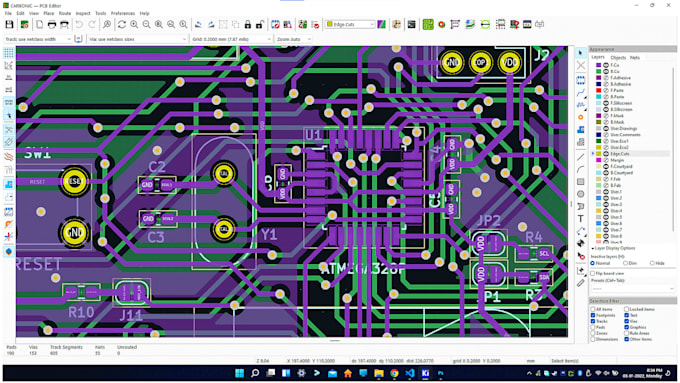Viewport: 680px width, 383px height.
Task: Check All items in Selection Filter
Action: coord(593,309)
